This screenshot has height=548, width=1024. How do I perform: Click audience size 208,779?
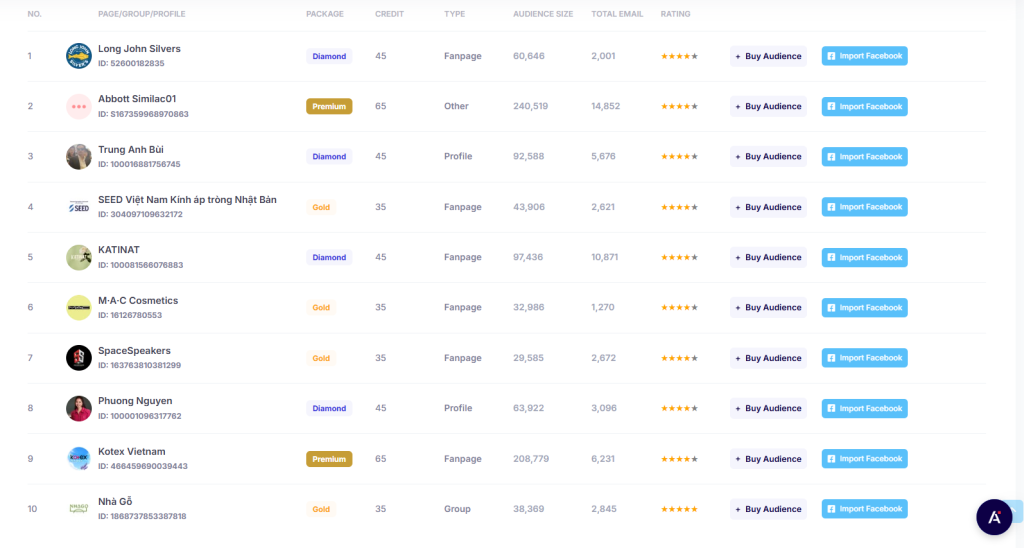[531, 459]
